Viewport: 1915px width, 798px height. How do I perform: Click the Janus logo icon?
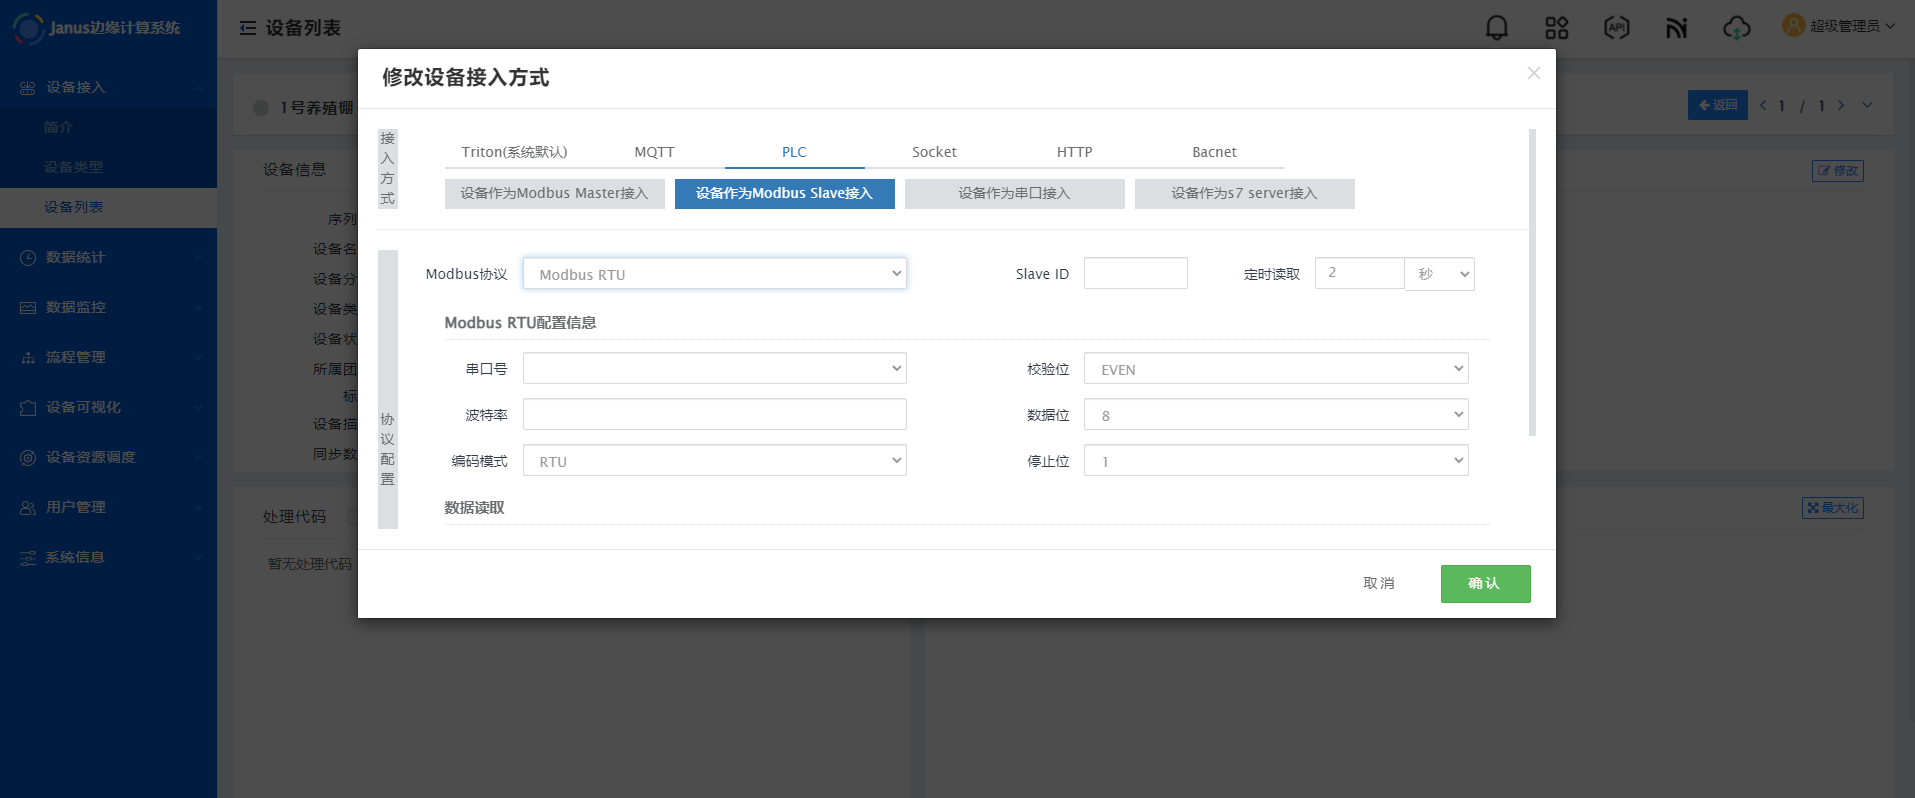[x=27, y=28]
